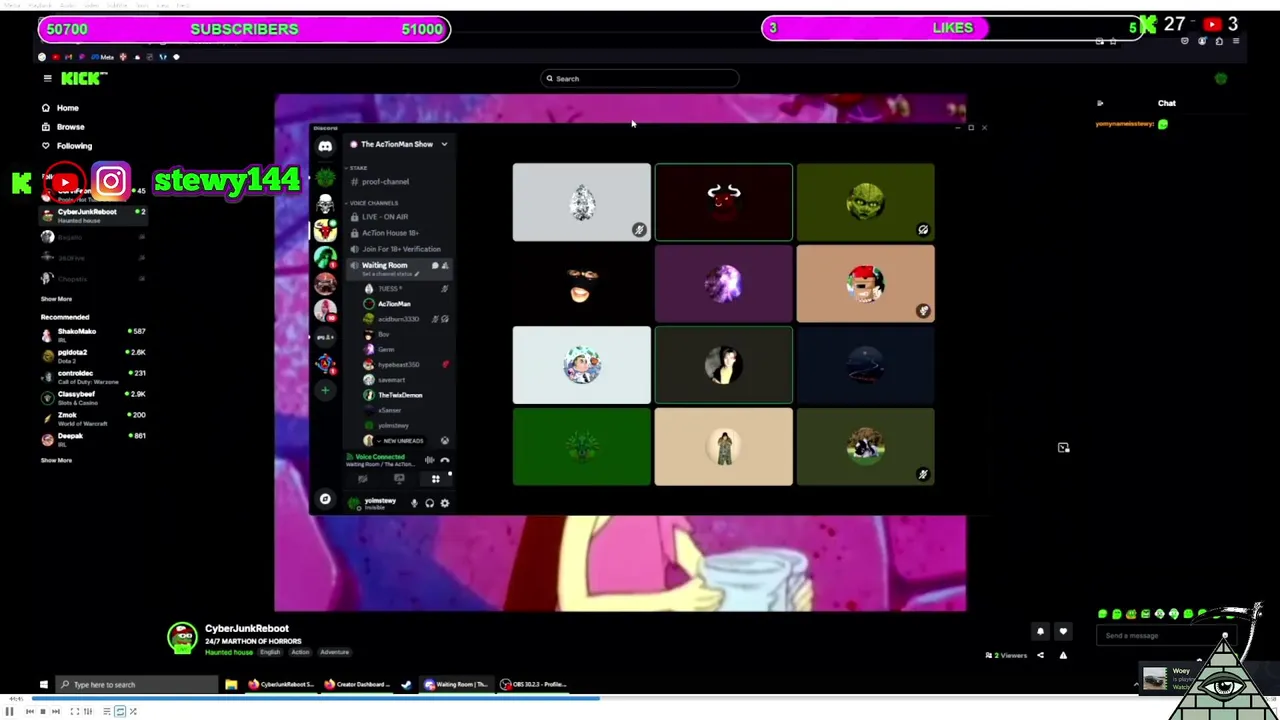This screenshot has height=720, width=1280.
Task: Click the green ogre avatar video tile
Action: click(866, 203)
